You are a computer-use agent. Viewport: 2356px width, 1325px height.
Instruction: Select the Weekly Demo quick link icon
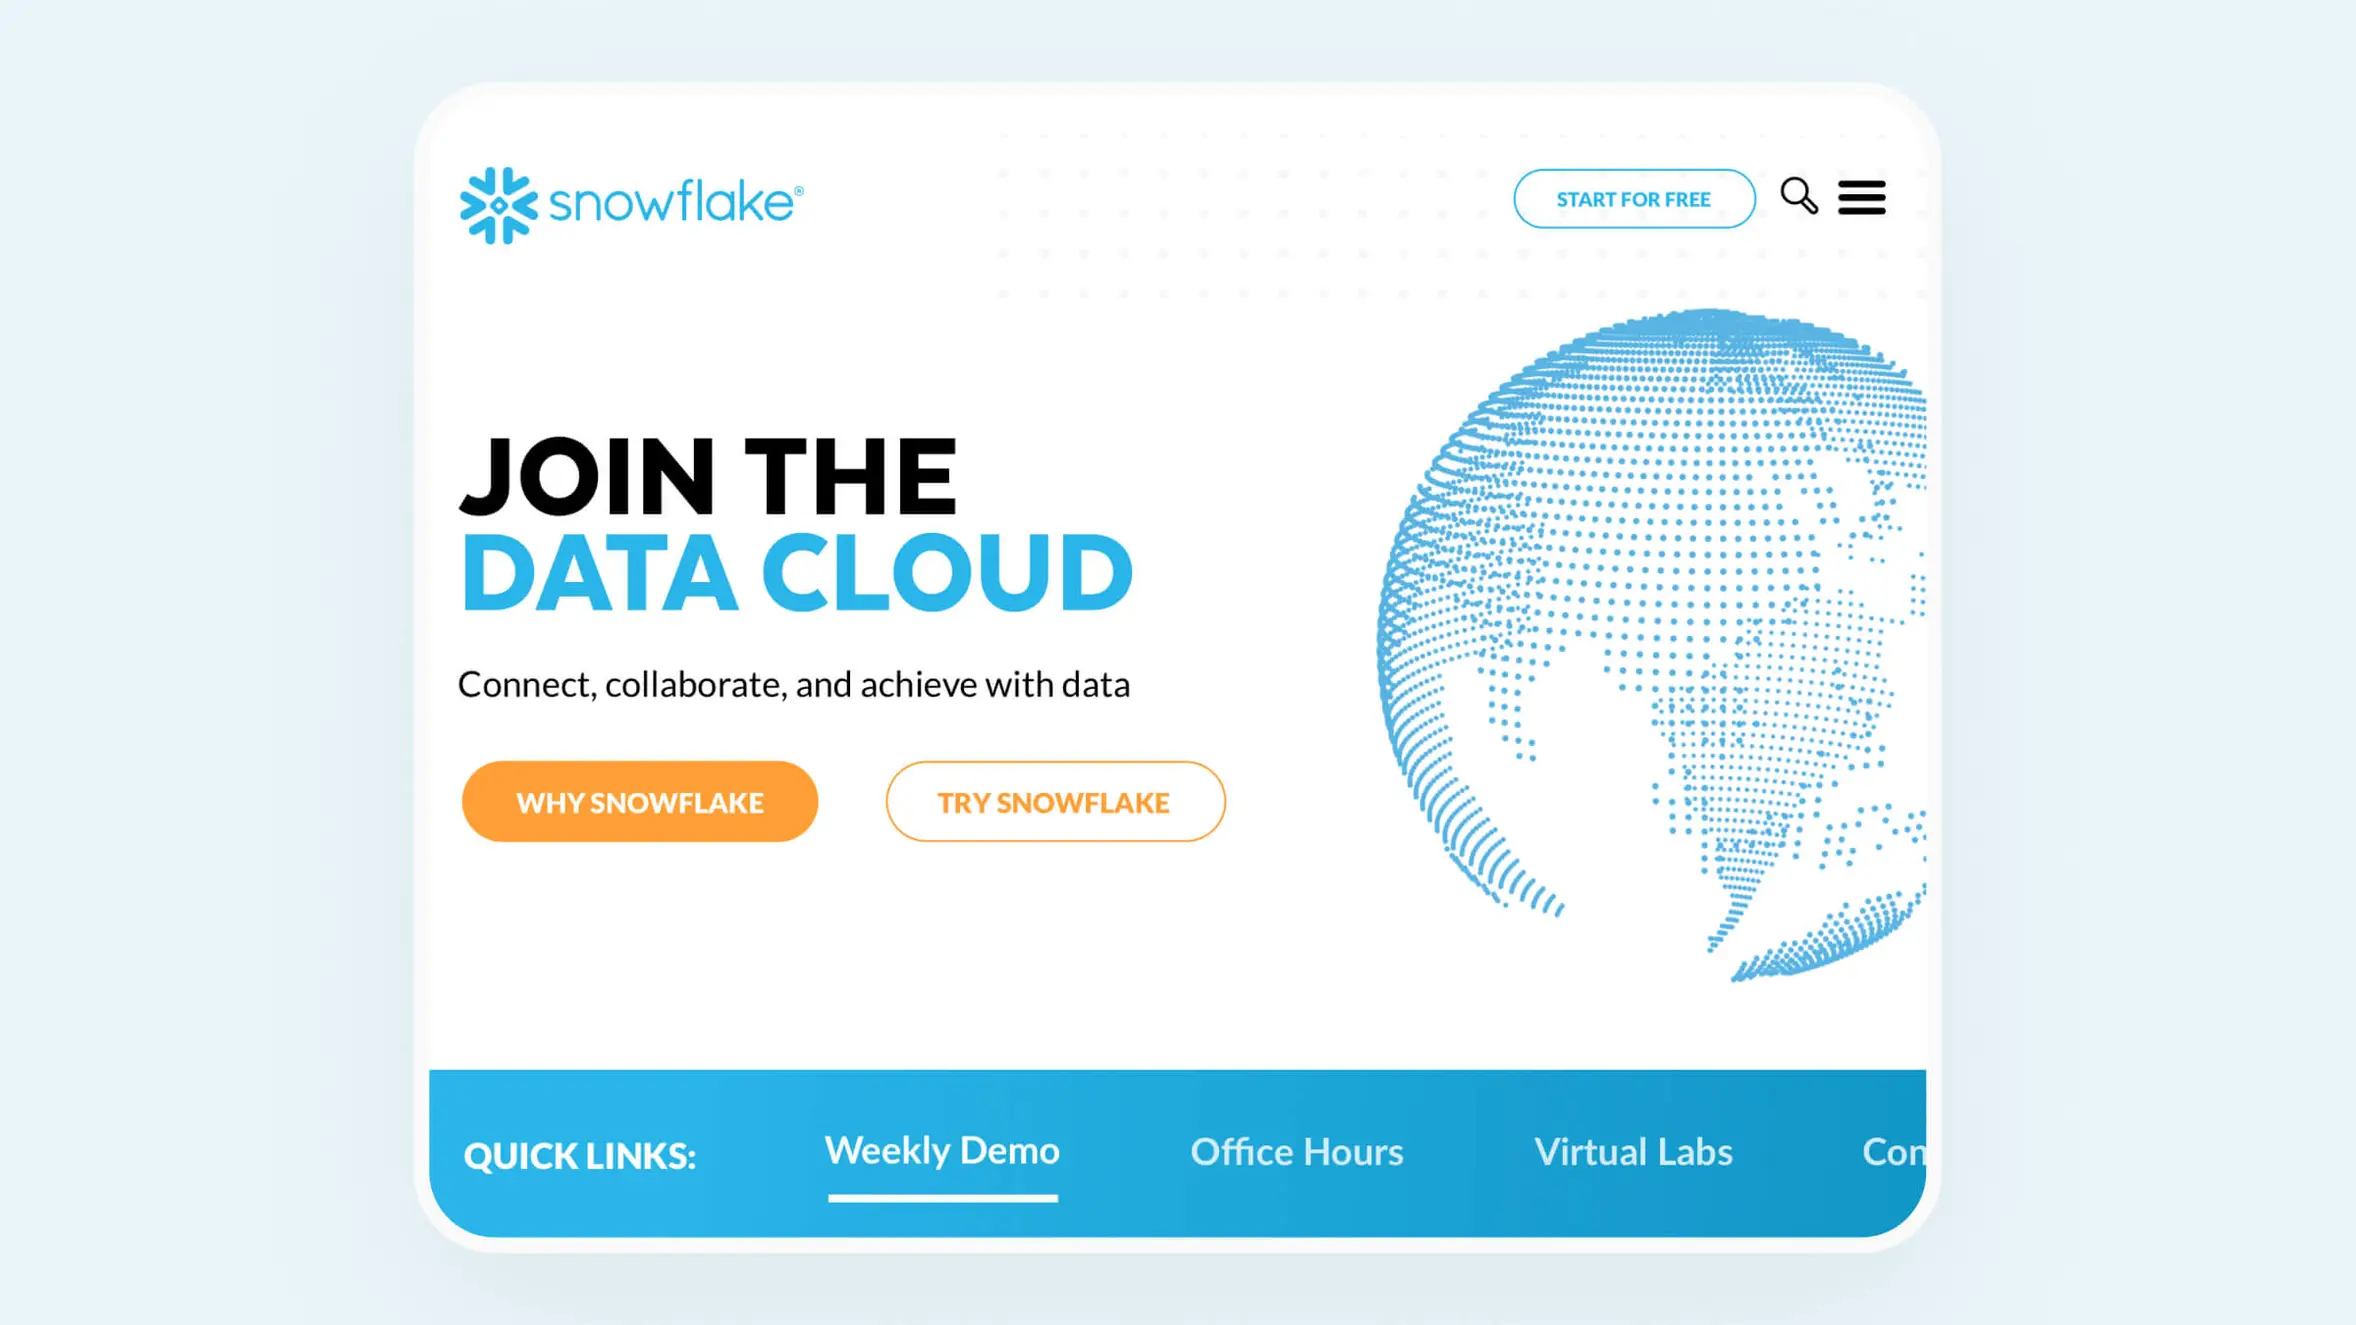(x=942, y=1150)
